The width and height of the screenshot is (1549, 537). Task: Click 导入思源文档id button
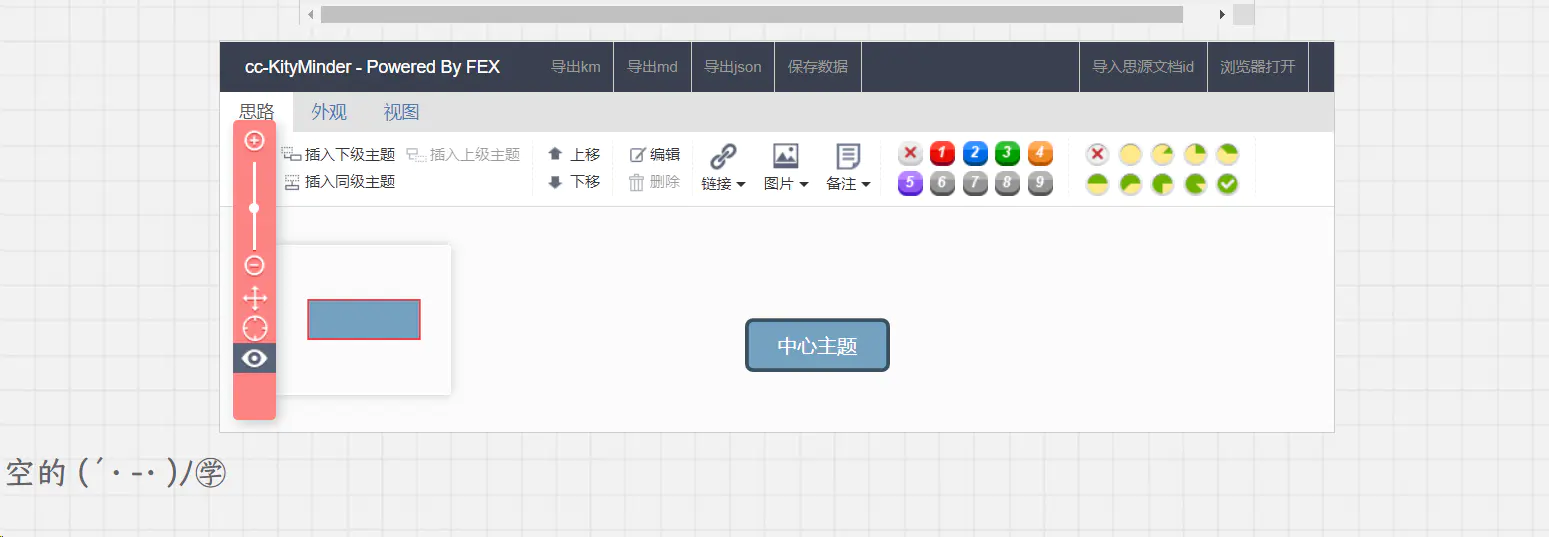point(1143,67)
